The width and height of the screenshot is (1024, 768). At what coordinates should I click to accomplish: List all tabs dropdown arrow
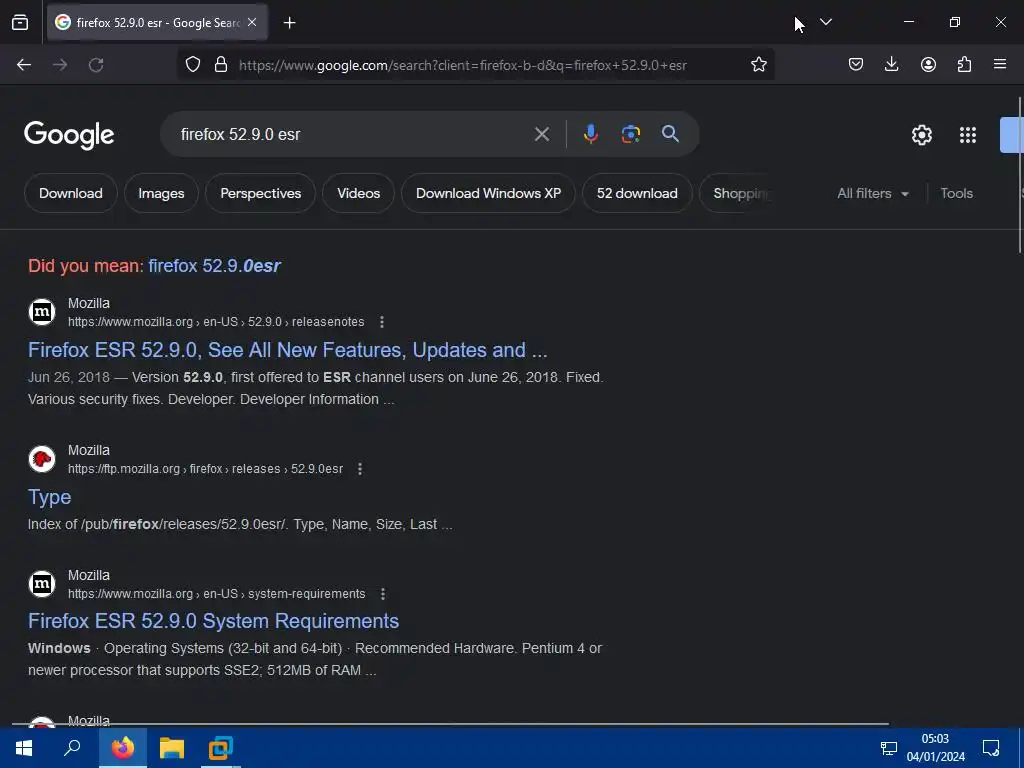point(825,22)
